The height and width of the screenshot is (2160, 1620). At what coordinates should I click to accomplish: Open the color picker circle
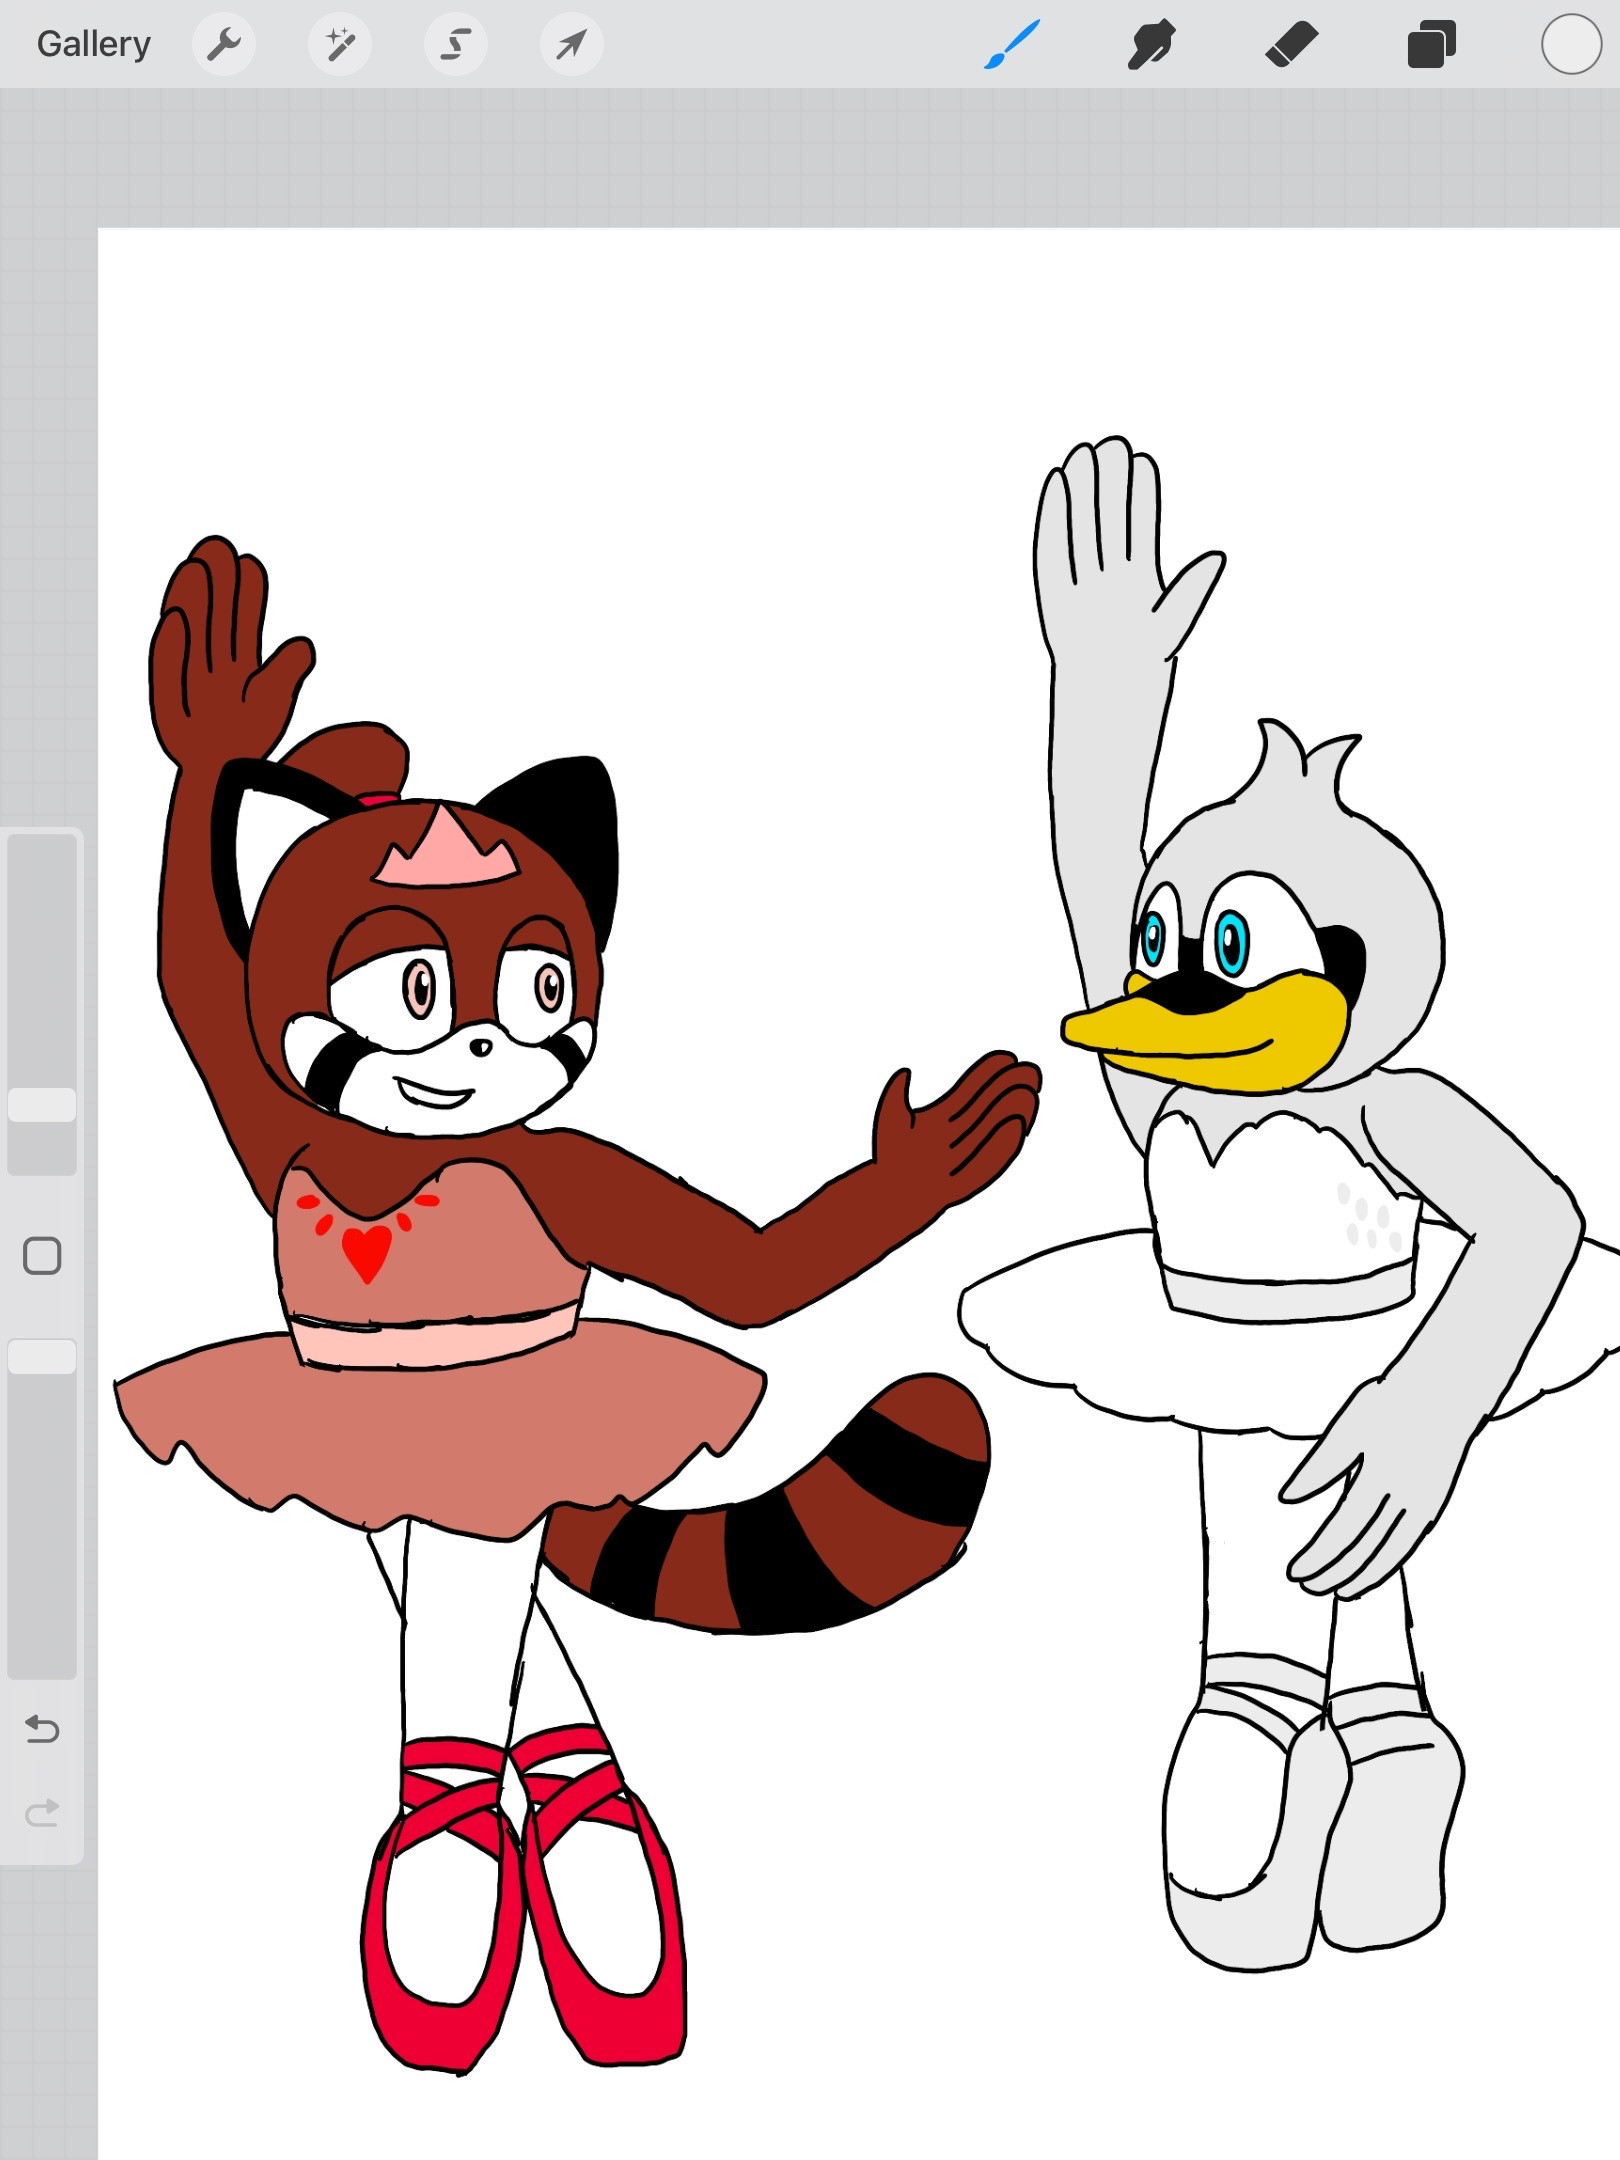1571,44
